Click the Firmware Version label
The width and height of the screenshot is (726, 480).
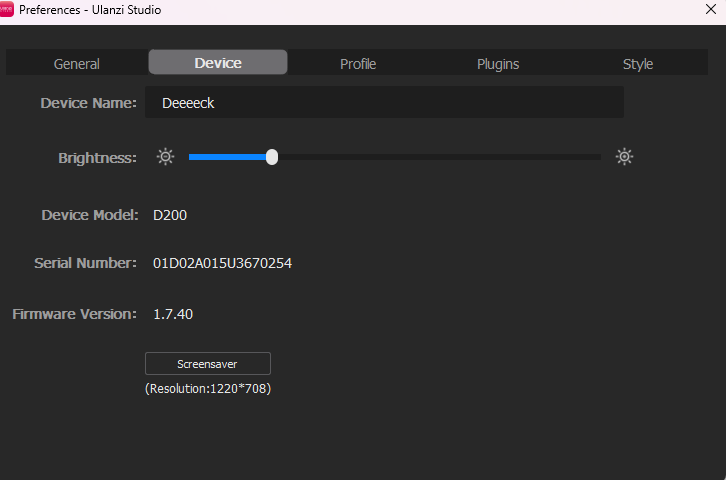(75, 314)
